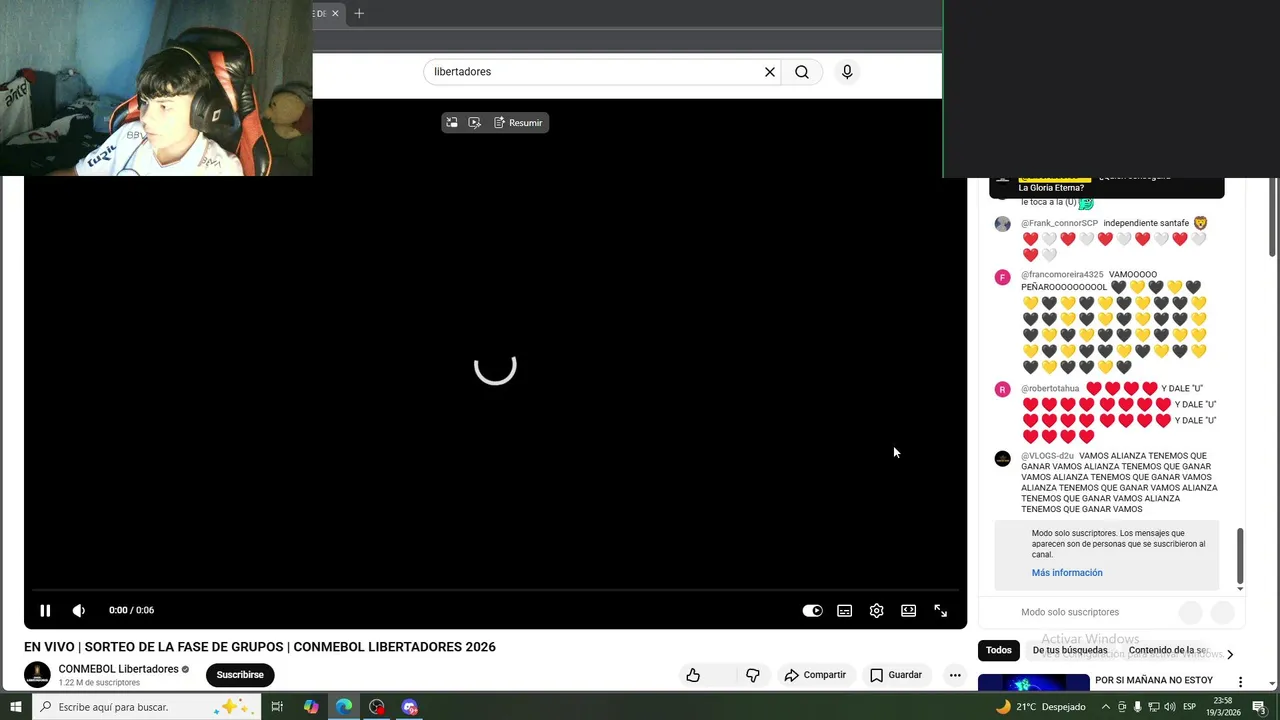Open a new browser tab with plus
This screenshot has height=720, width=1280.
point(359,13)
